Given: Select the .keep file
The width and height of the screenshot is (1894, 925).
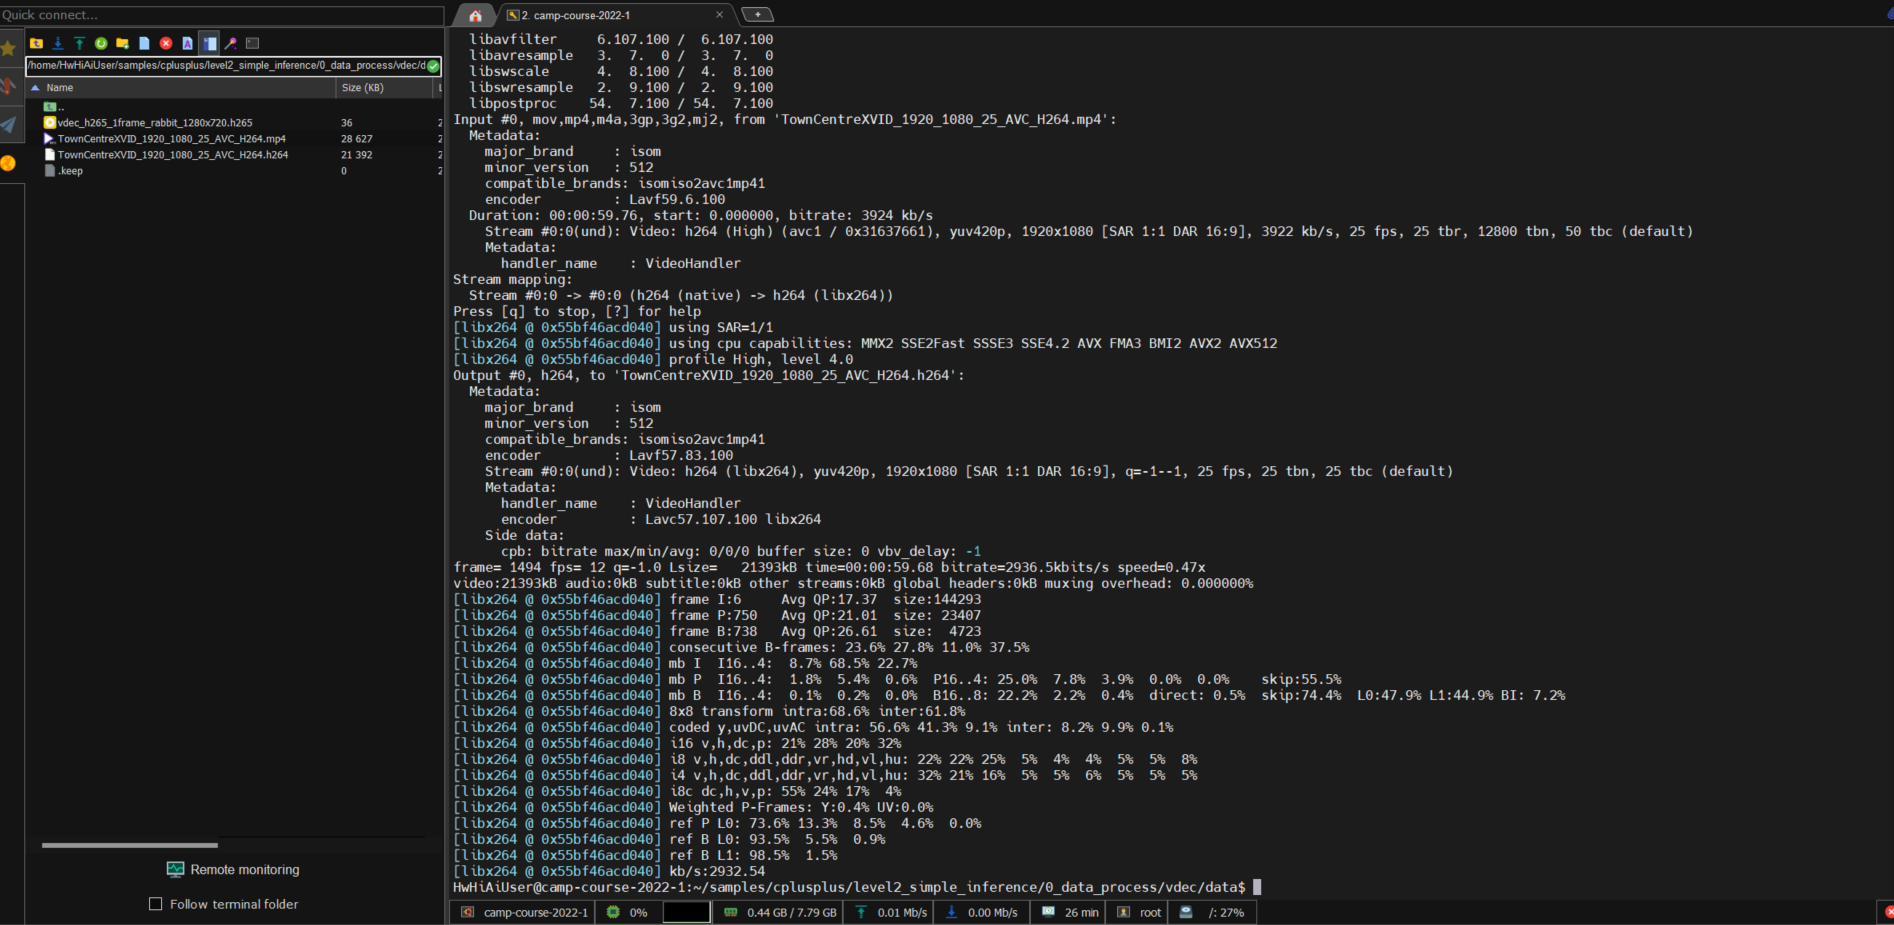Looking at the screenshot, I should click(63, 171).
